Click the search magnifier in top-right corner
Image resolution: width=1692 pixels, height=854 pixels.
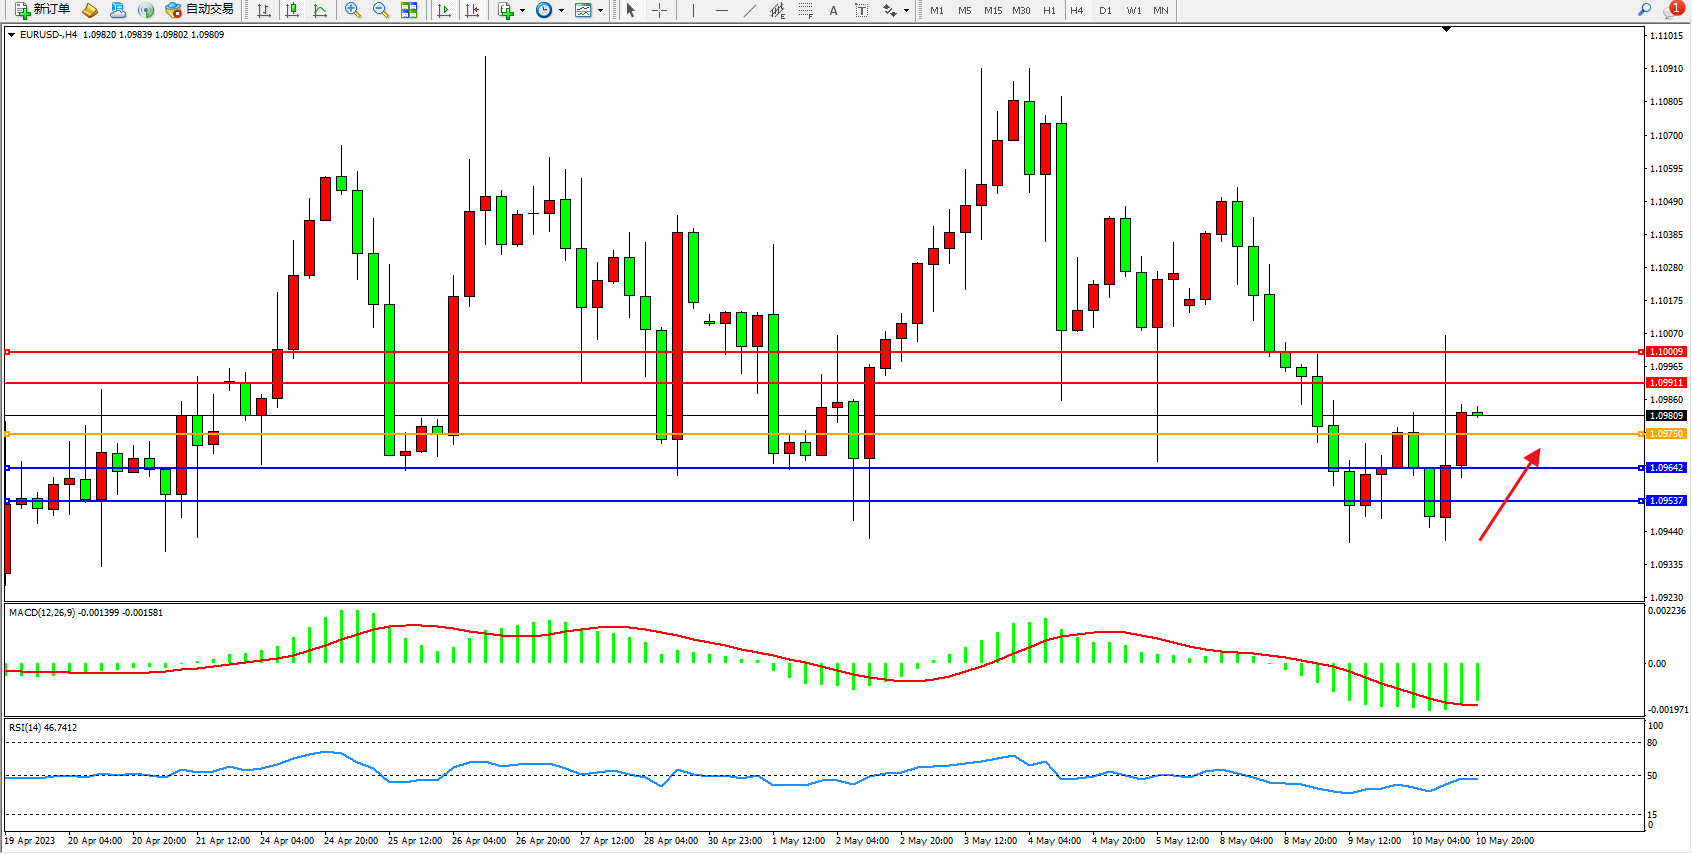(x=1644, y=10)
